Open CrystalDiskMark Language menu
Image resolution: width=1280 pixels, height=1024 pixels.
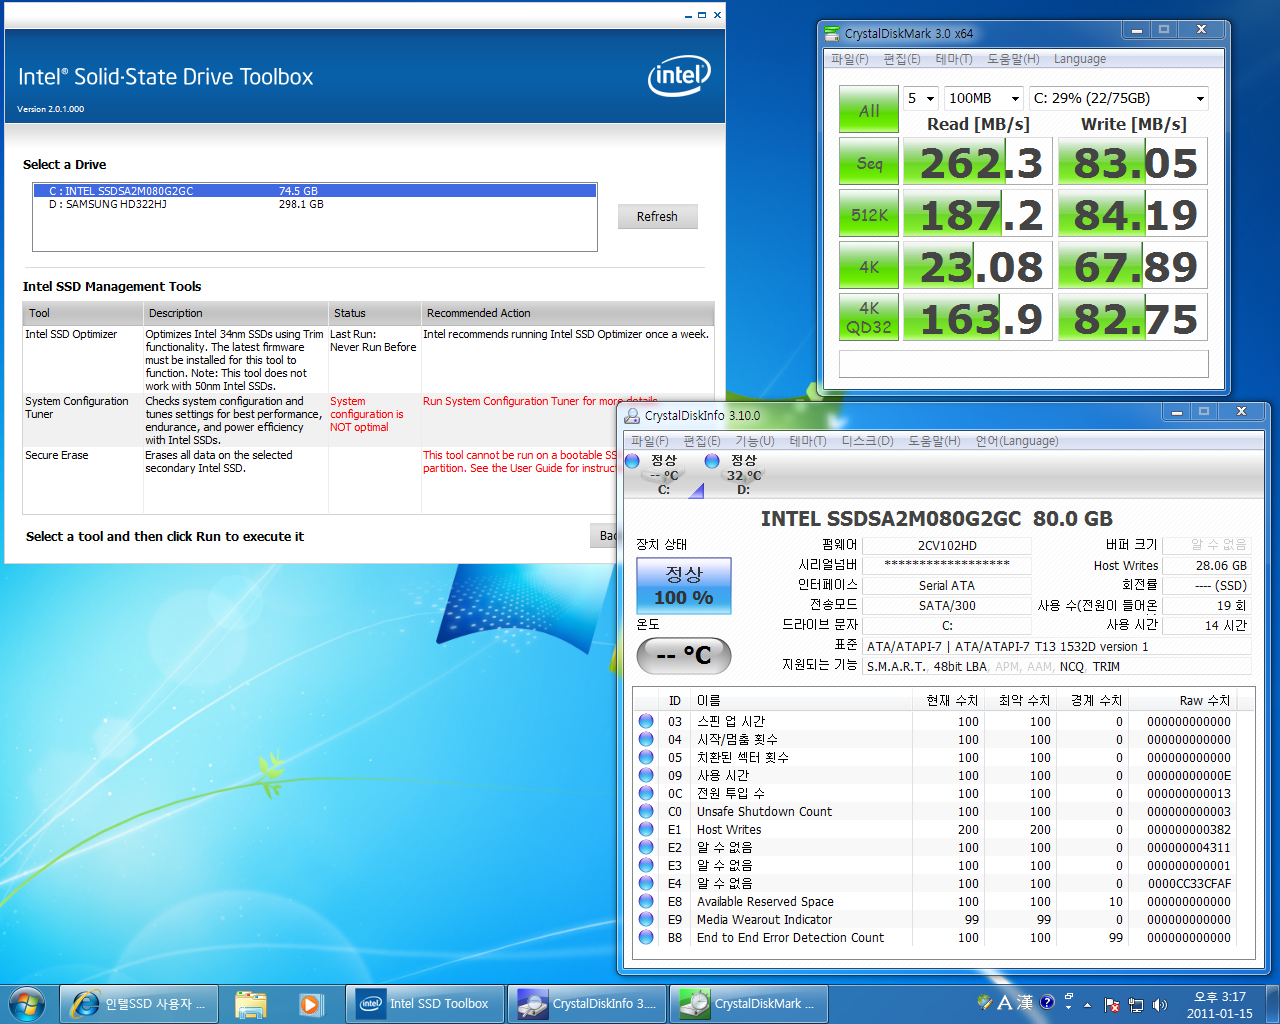[x=1079, y=59]
